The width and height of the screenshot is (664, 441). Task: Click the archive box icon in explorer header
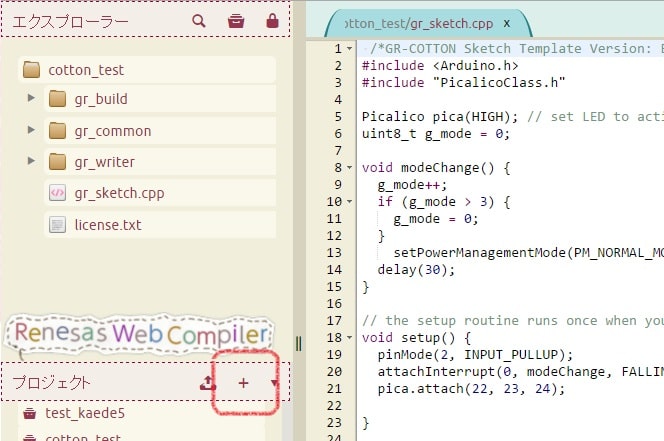235,20
